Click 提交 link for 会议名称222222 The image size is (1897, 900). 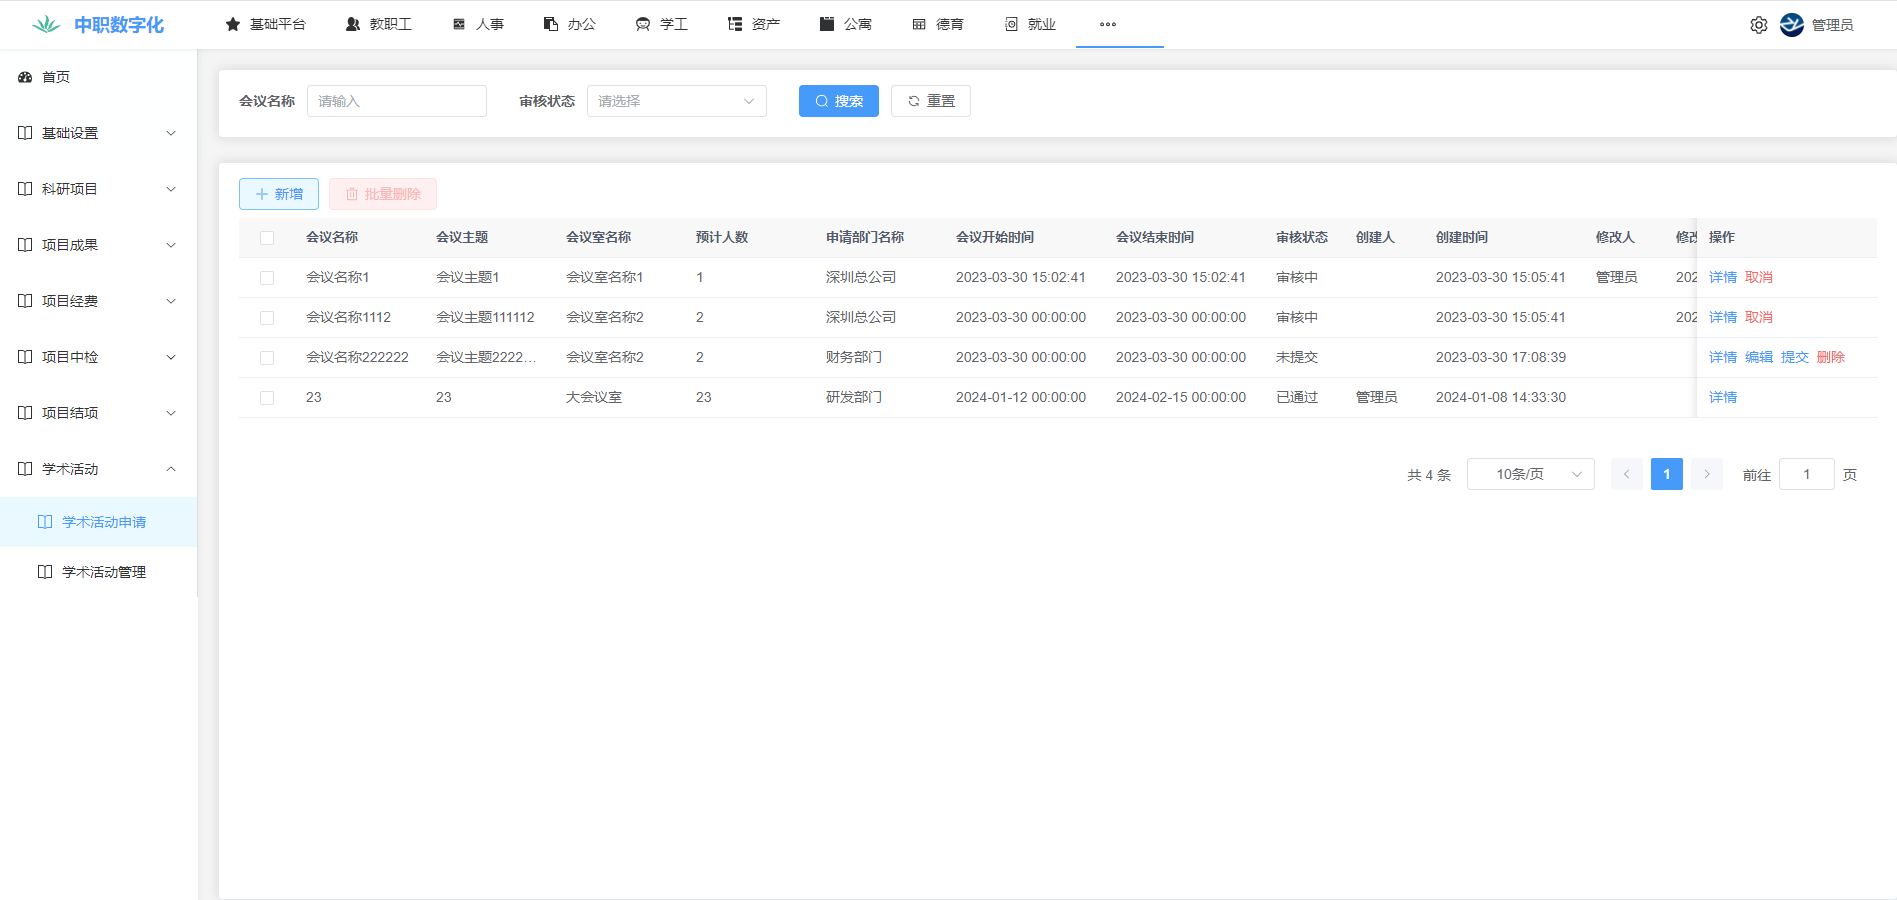(x=1794, y=357)
